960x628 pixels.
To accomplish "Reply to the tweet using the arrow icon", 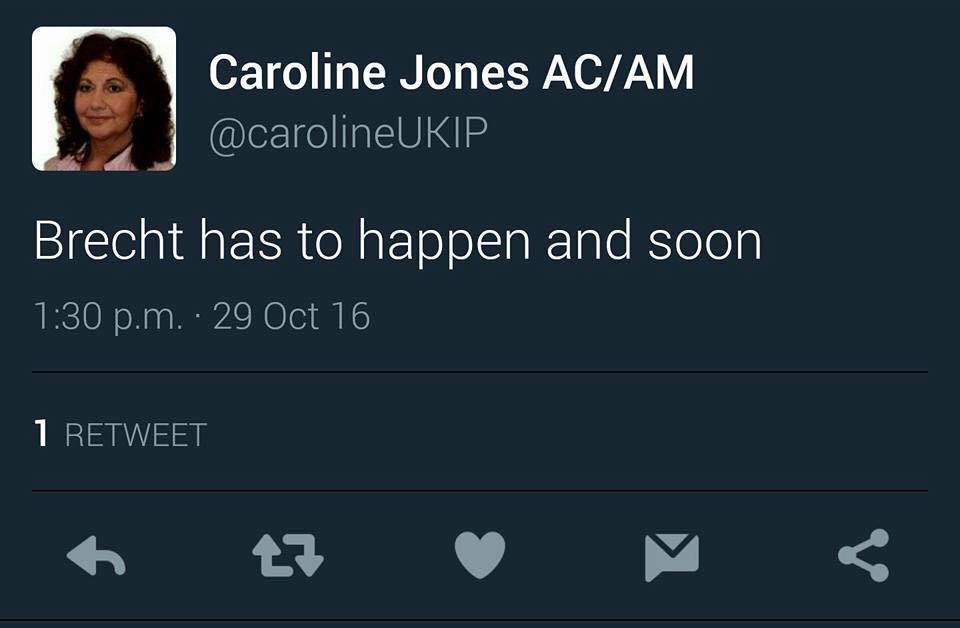I will pyautogui.click(x=96, y=556).
